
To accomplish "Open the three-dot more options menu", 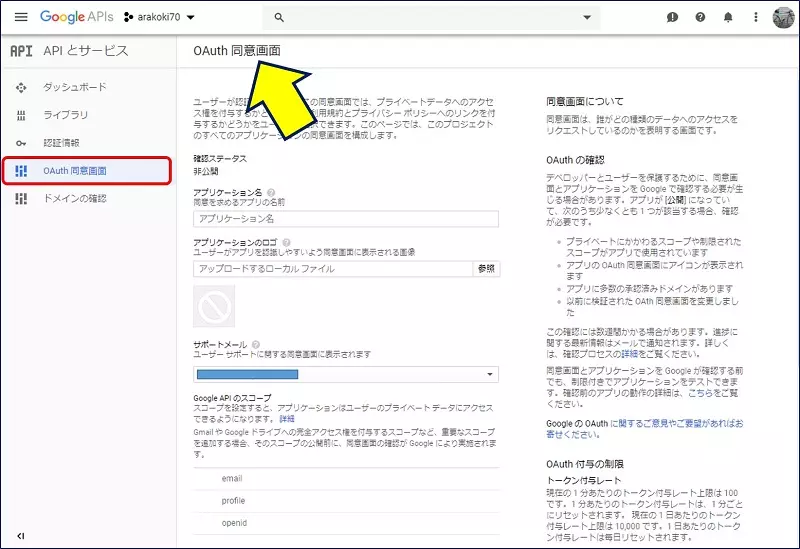I will [756, 17].
